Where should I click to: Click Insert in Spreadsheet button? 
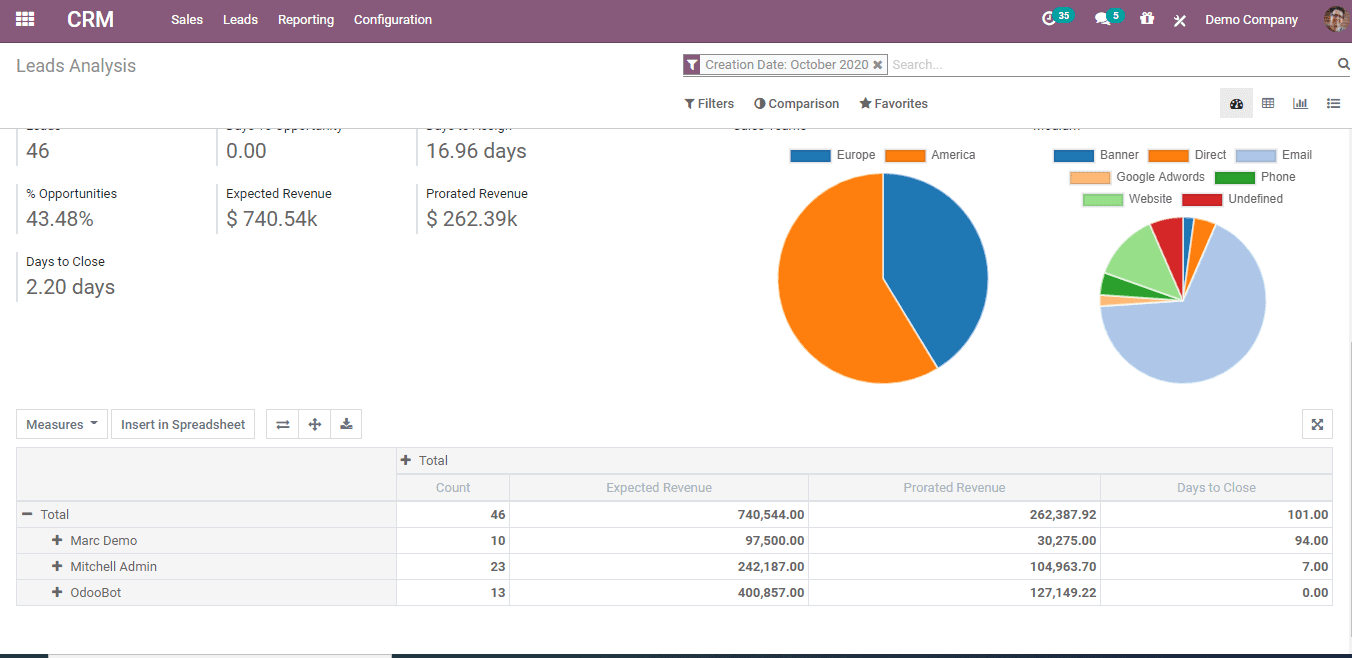point(183,424)
